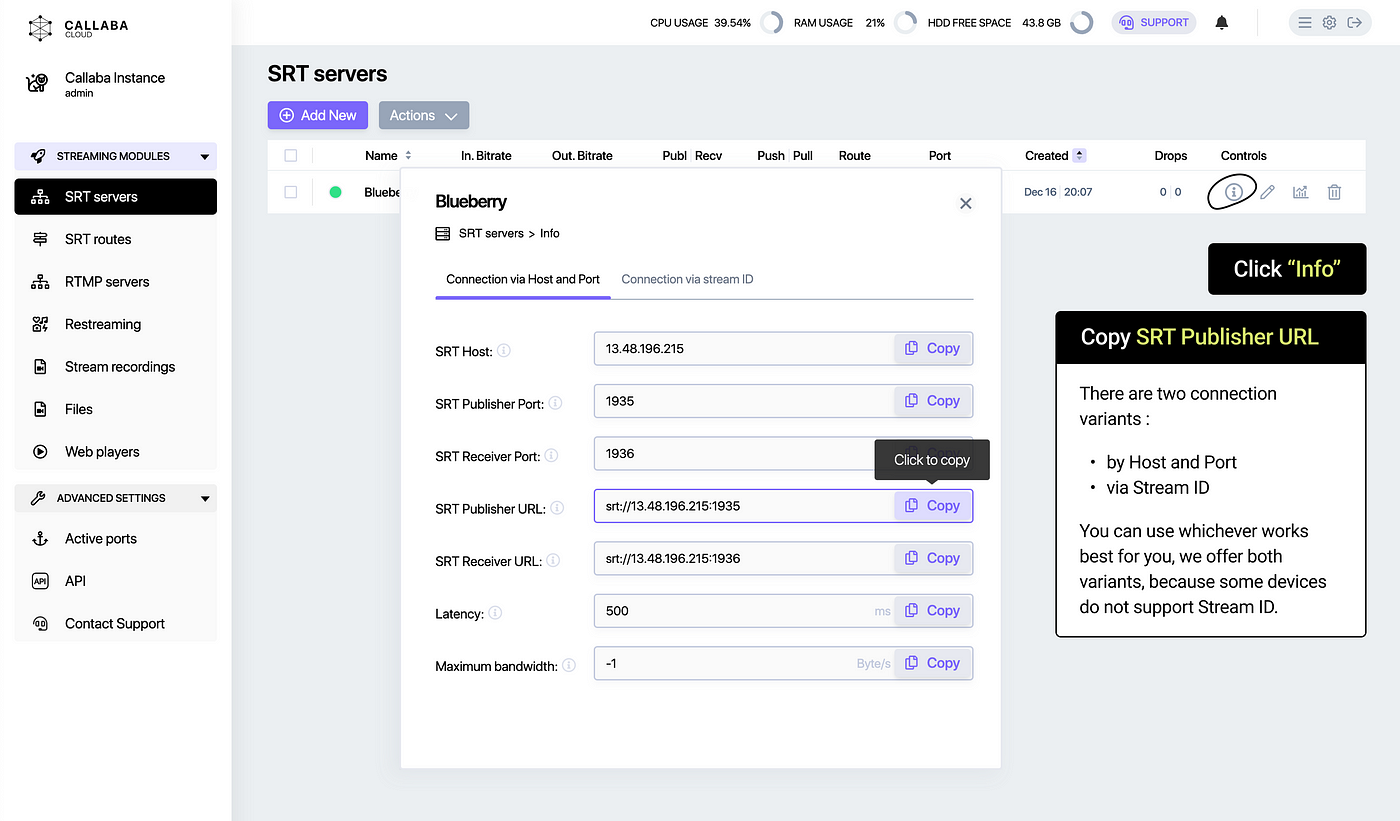The height and width of the screenshot is (821, 1400).
Task: Click the Callaba Instance admin avatar icon
Action: pyautogui.click(x=38, y=84)
